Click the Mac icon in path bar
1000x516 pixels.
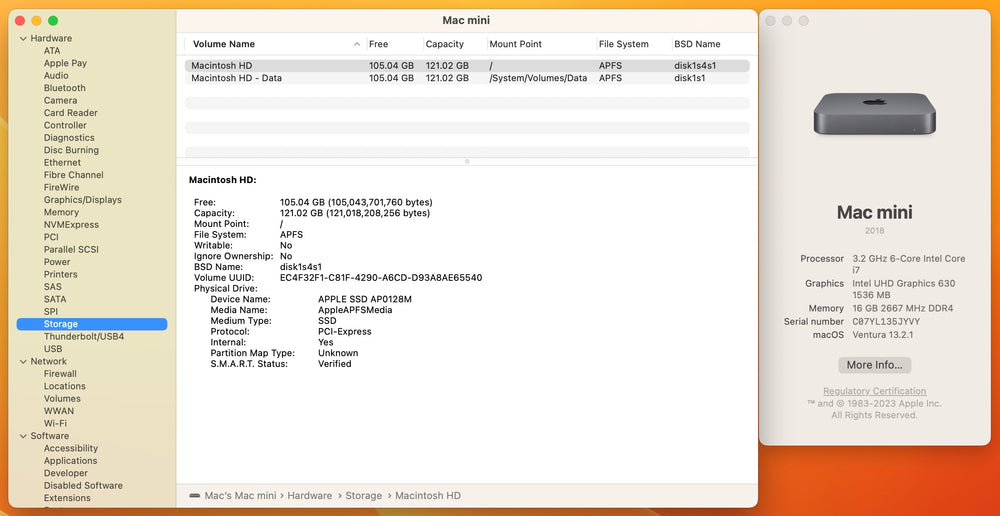click(194, 496)
